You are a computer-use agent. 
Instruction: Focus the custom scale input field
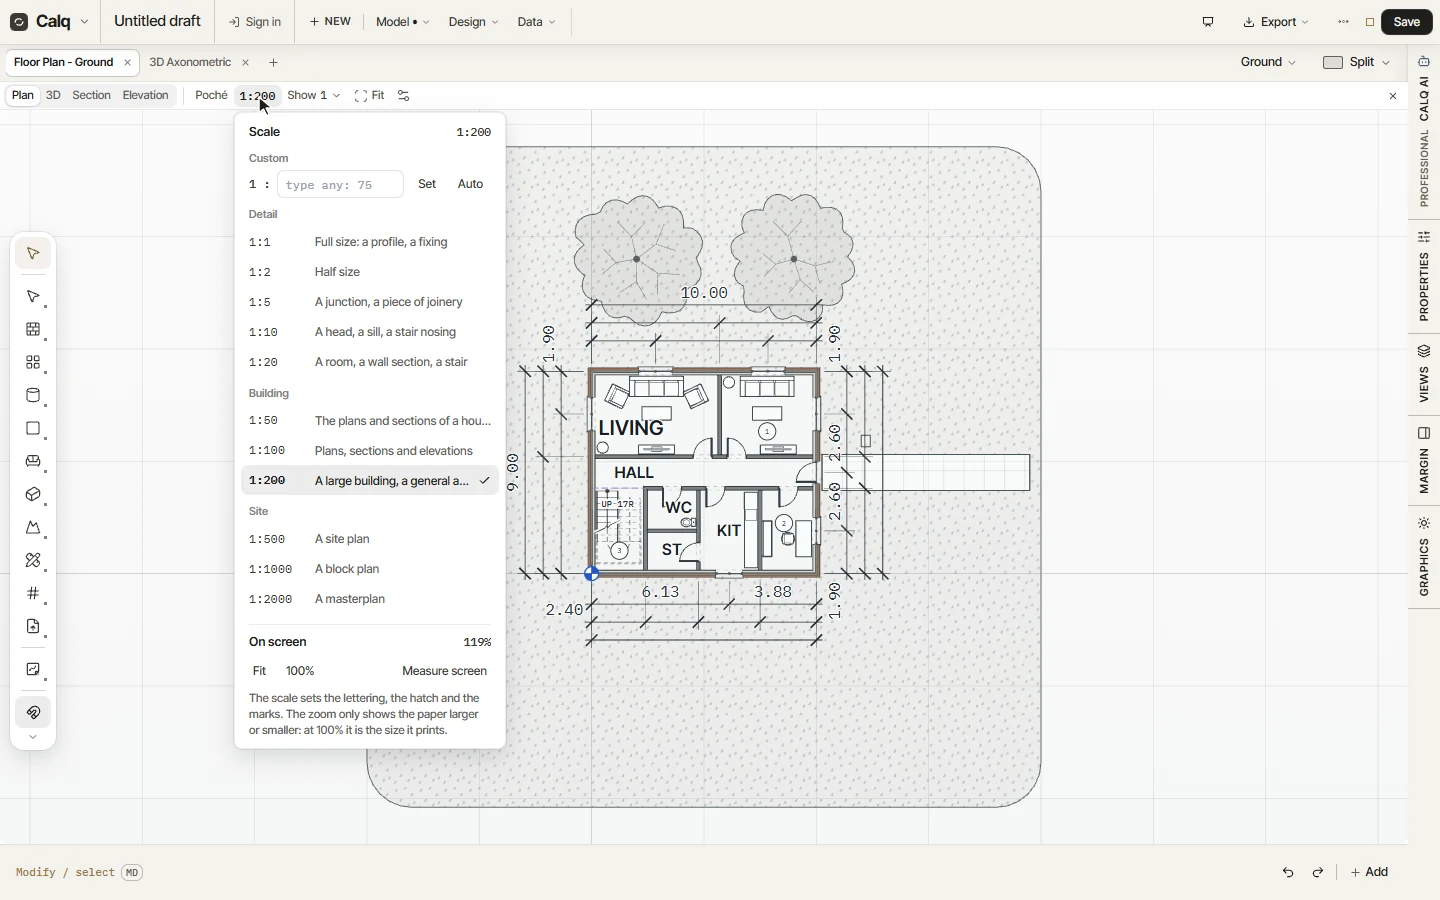tap(341, 185)
